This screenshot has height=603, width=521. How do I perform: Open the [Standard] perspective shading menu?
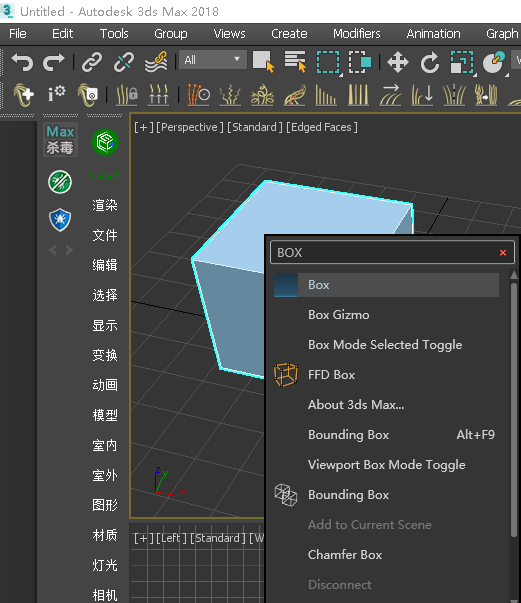[x=255, y=127]
